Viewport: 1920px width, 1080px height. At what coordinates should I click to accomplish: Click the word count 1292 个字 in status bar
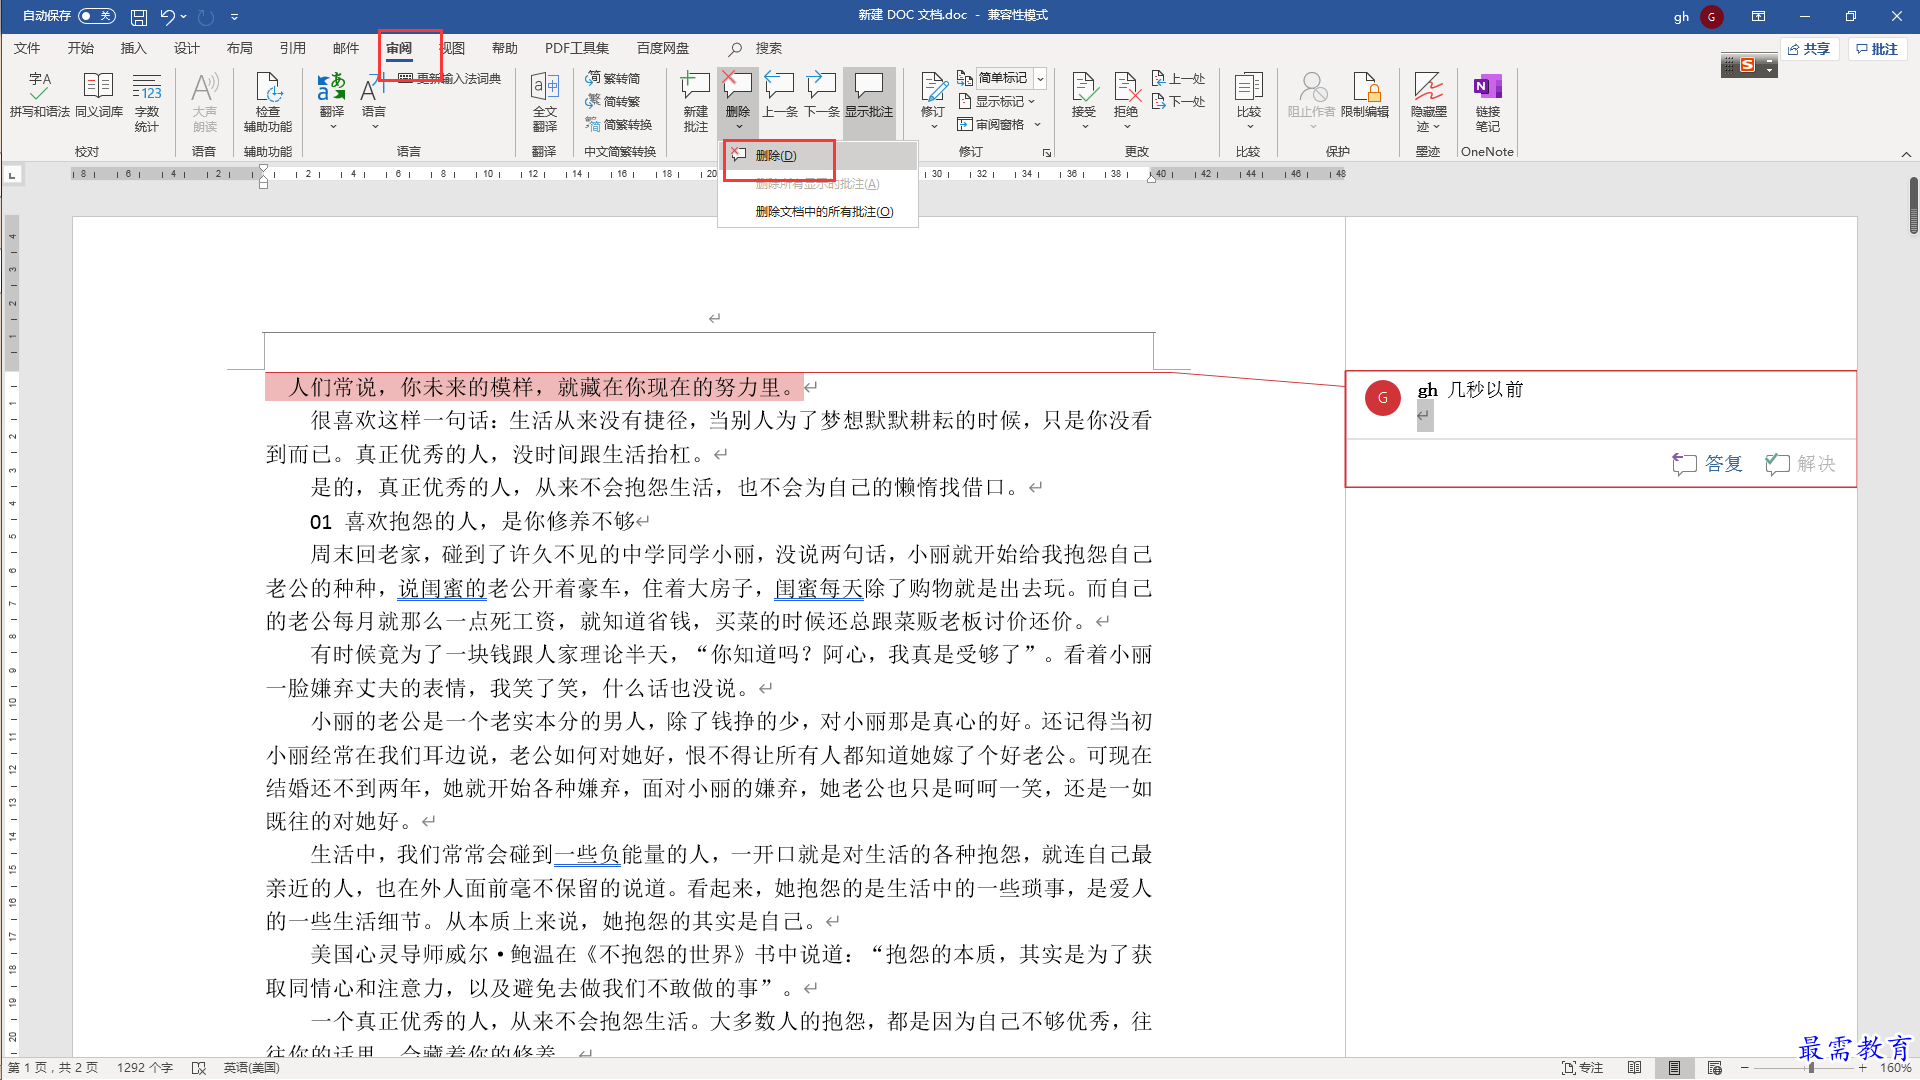[145, 1068]
